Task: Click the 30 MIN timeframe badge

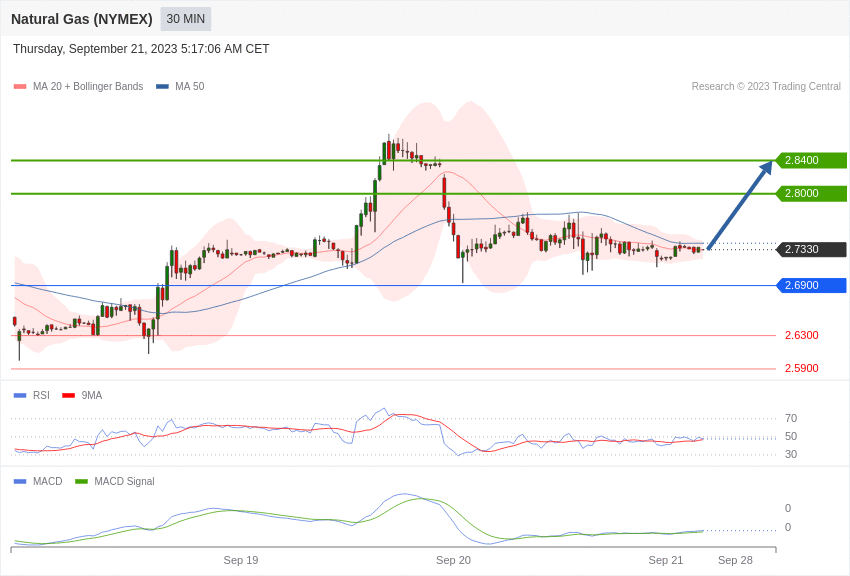Action: [185, 19]
